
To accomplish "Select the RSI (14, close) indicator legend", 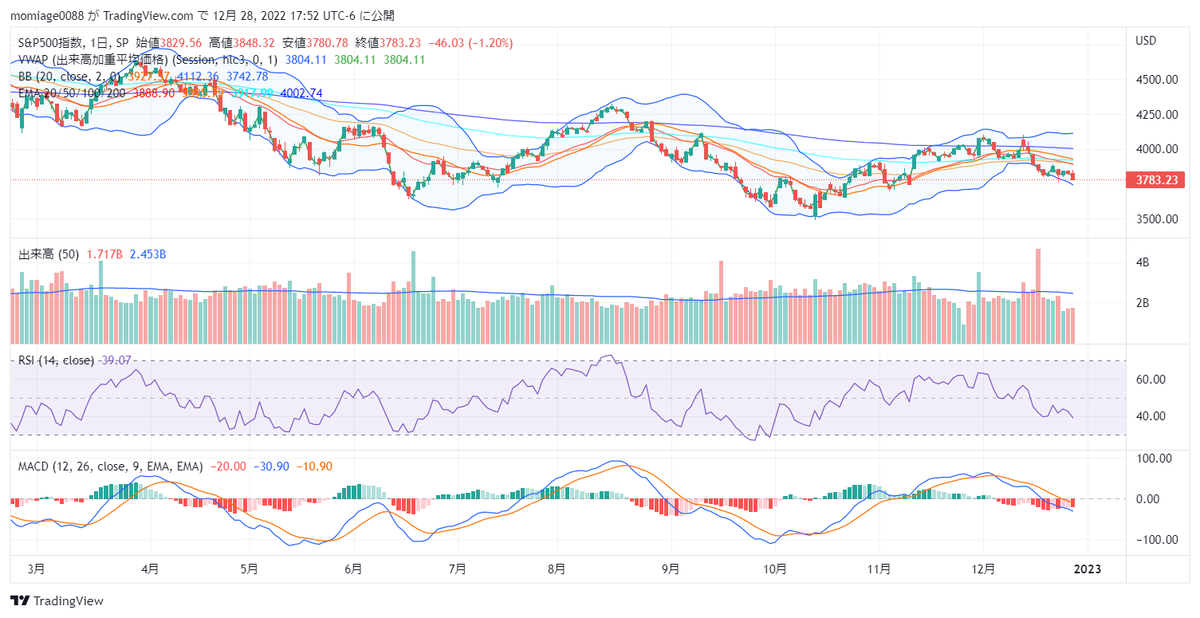I will 56,360.
